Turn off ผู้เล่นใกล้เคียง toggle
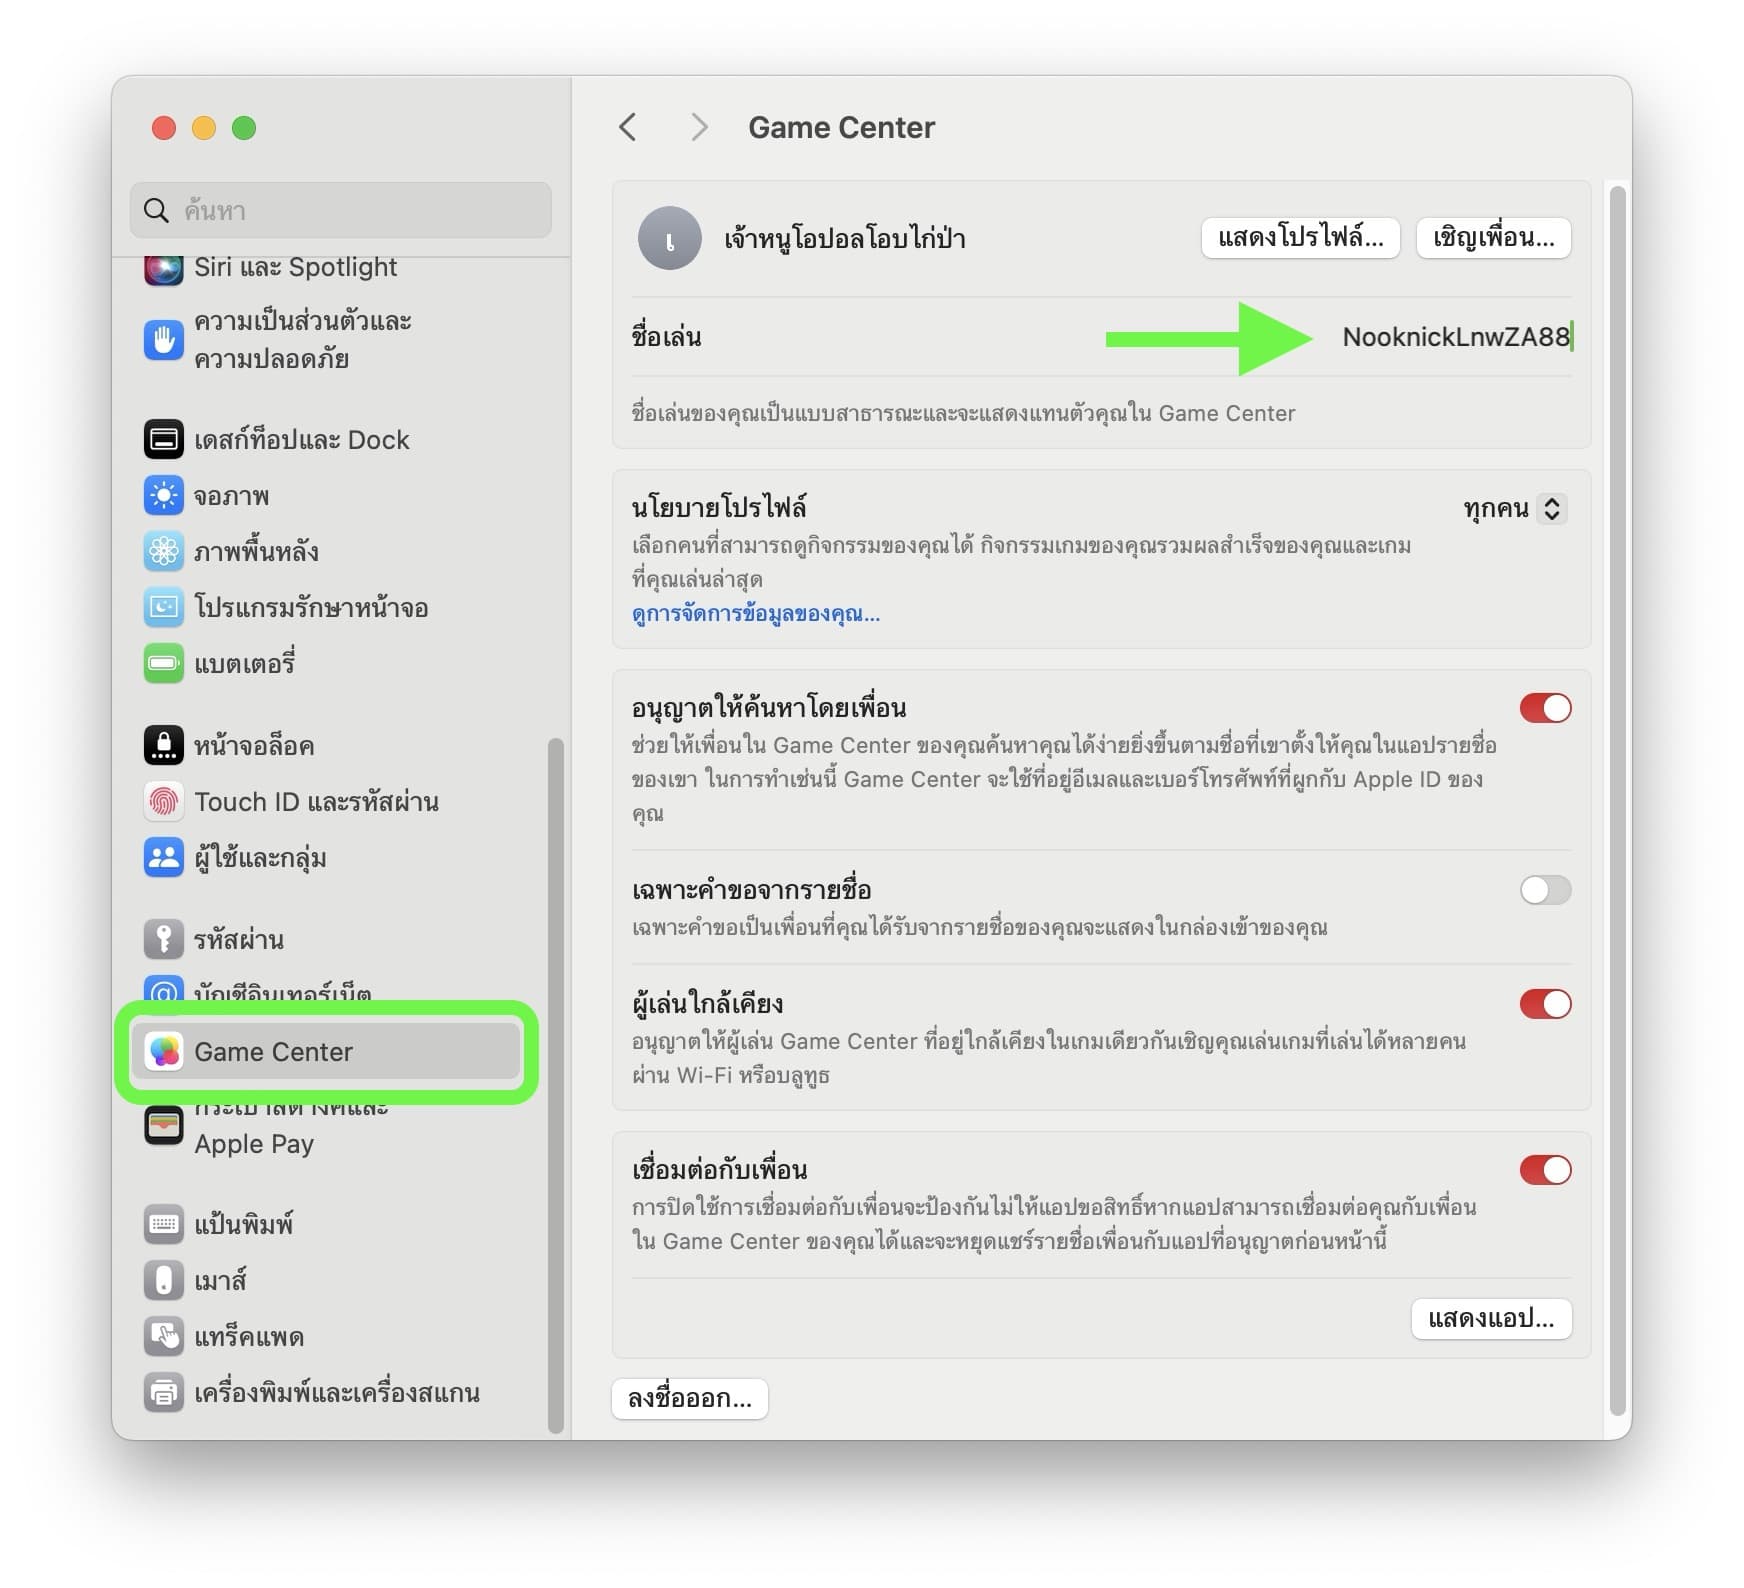Screen dimensions: 1744x1588 pyautogui.click(x=1545, y=1004)
